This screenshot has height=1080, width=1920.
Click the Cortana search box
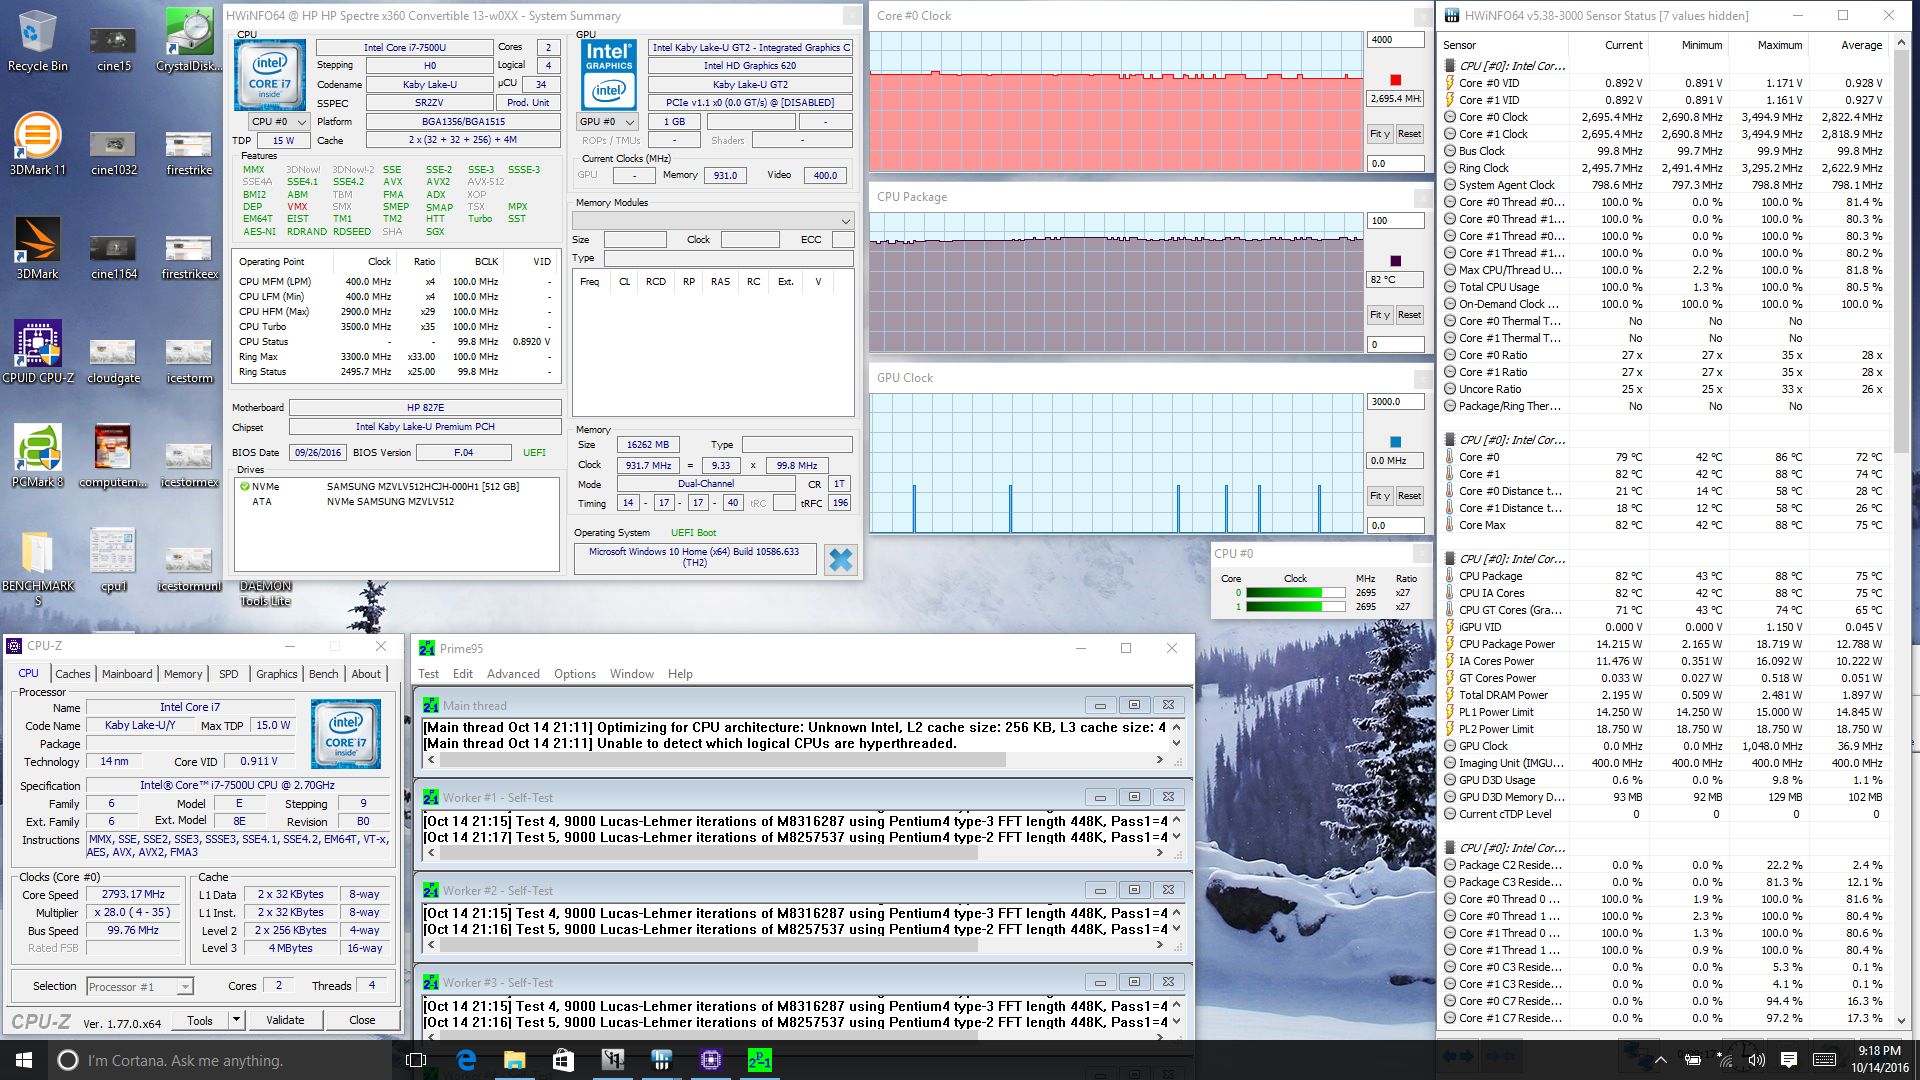point(220,1060)
